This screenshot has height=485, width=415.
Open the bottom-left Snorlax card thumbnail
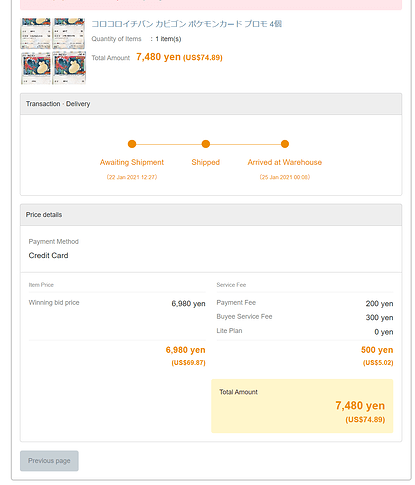(x=36, y=68)
